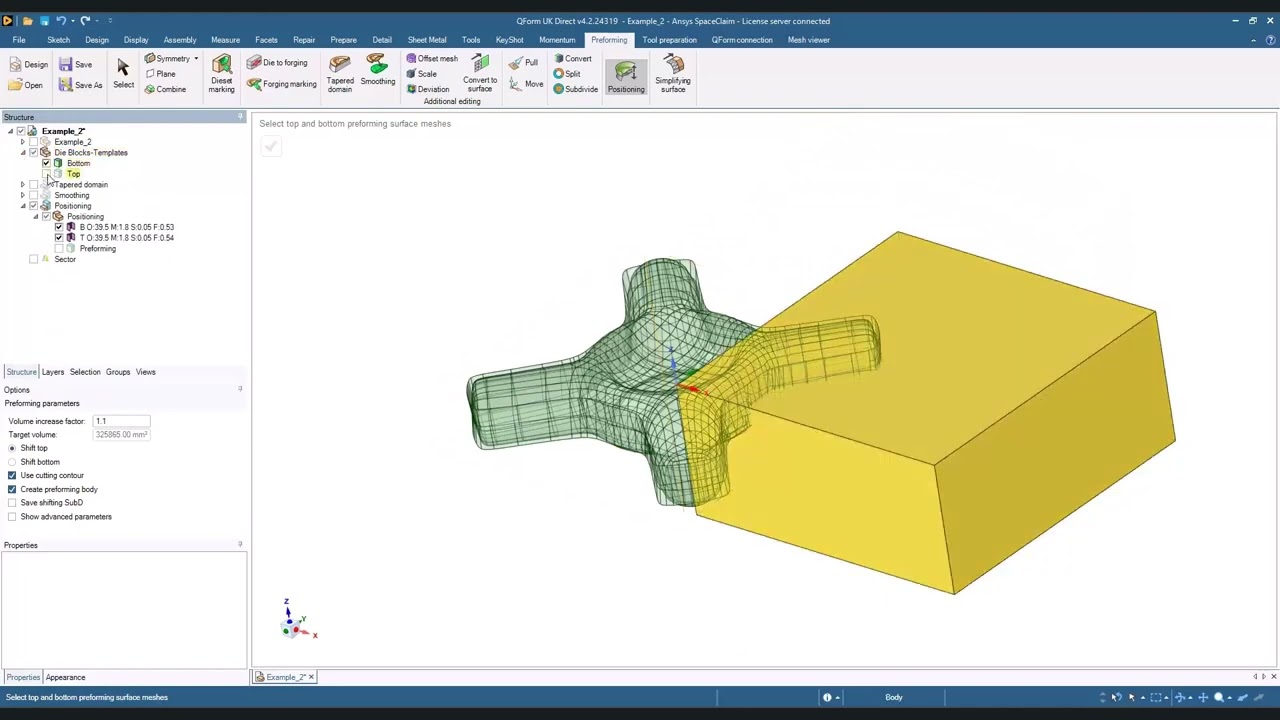Select the Pull tool
This screenshot has width=1280, height=720.
pyautogui.click(x=523, y=63)
